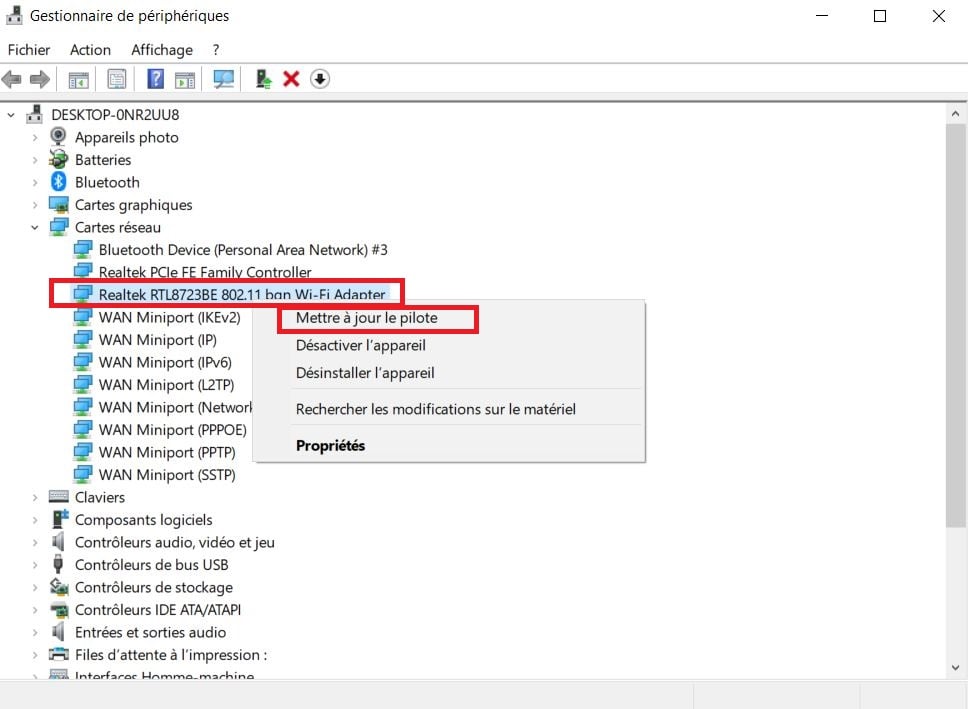This screenshot has width=968, height=709.
Task: Expand the Bluetooth category arrow
Action: [35, 182]
